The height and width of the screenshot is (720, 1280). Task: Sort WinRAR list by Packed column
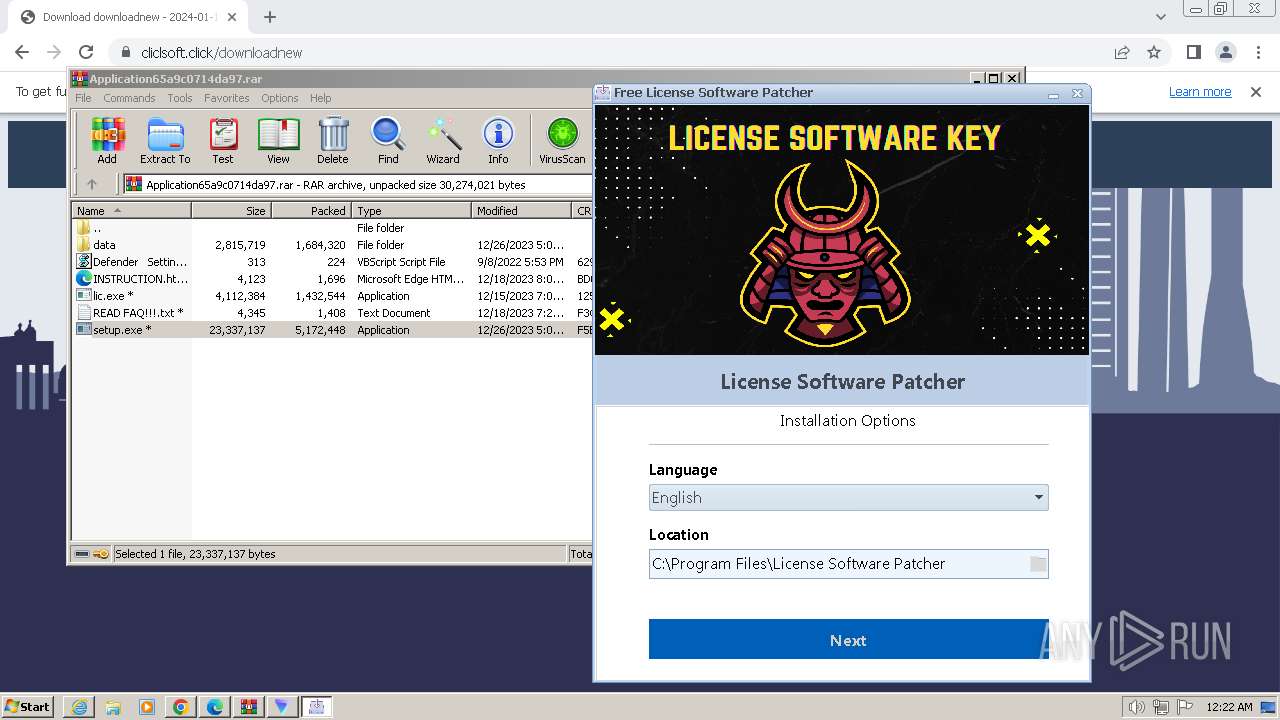311,210
